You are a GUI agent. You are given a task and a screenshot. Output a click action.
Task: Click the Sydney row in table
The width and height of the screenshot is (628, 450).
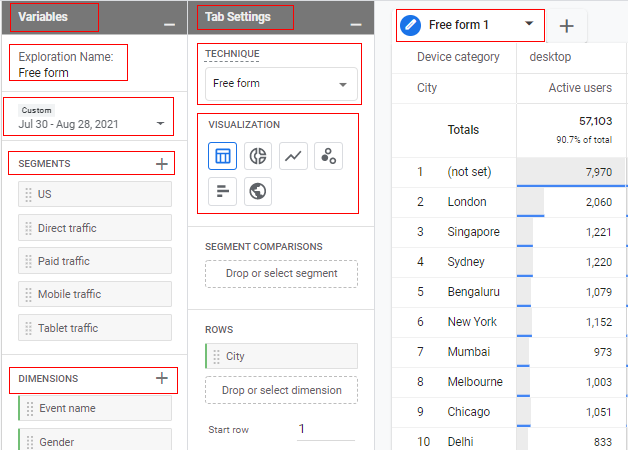point(509,262)
